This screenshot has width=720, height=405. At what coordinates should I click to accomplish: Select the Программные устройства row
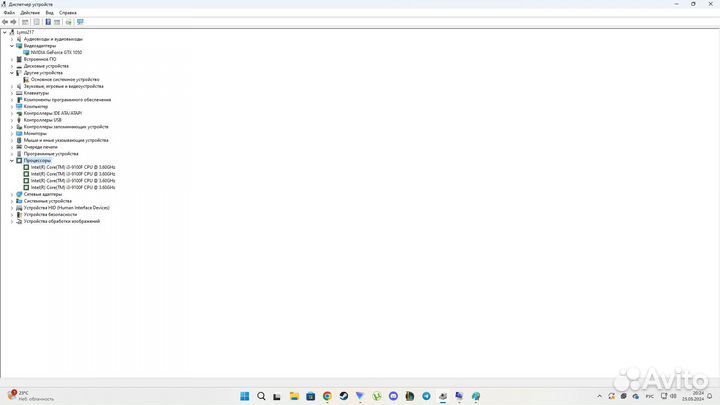click(x=51, y=154)
